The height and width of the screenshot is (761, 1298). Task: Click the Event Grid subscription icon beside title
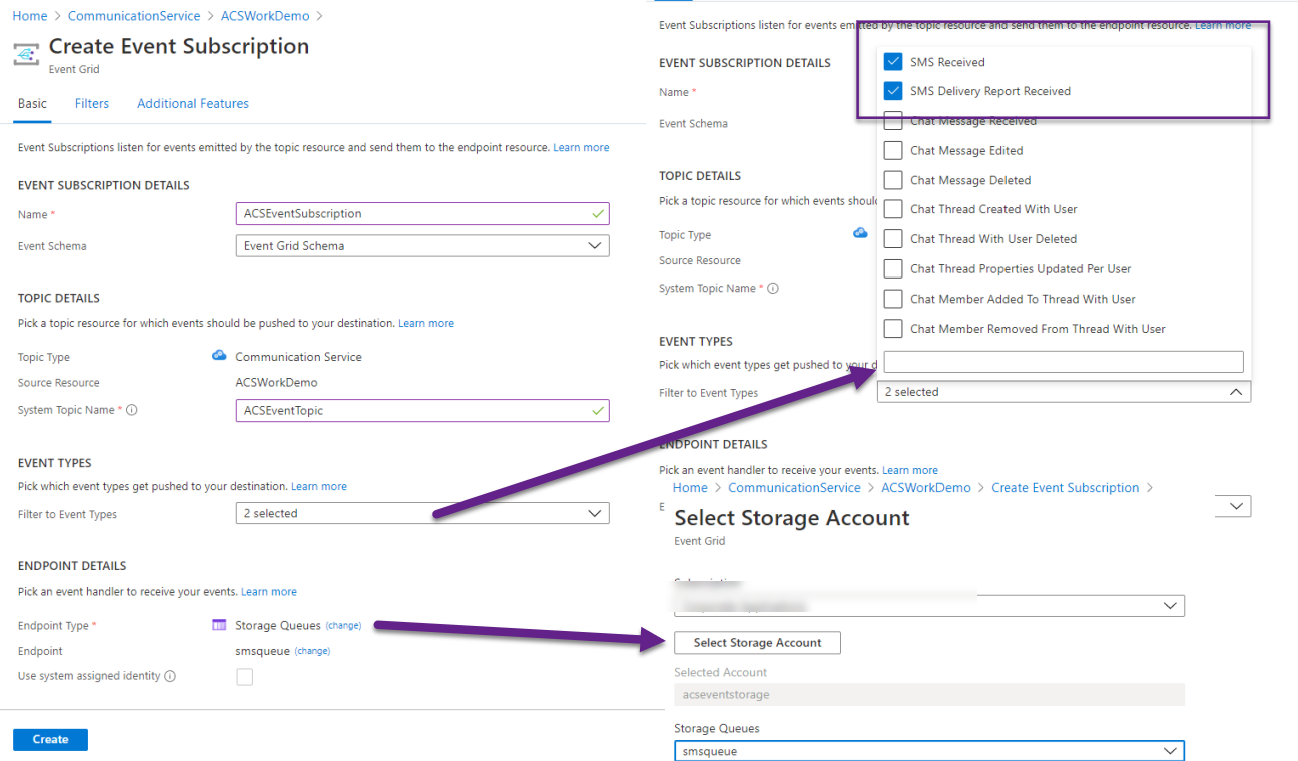(26, 53)
